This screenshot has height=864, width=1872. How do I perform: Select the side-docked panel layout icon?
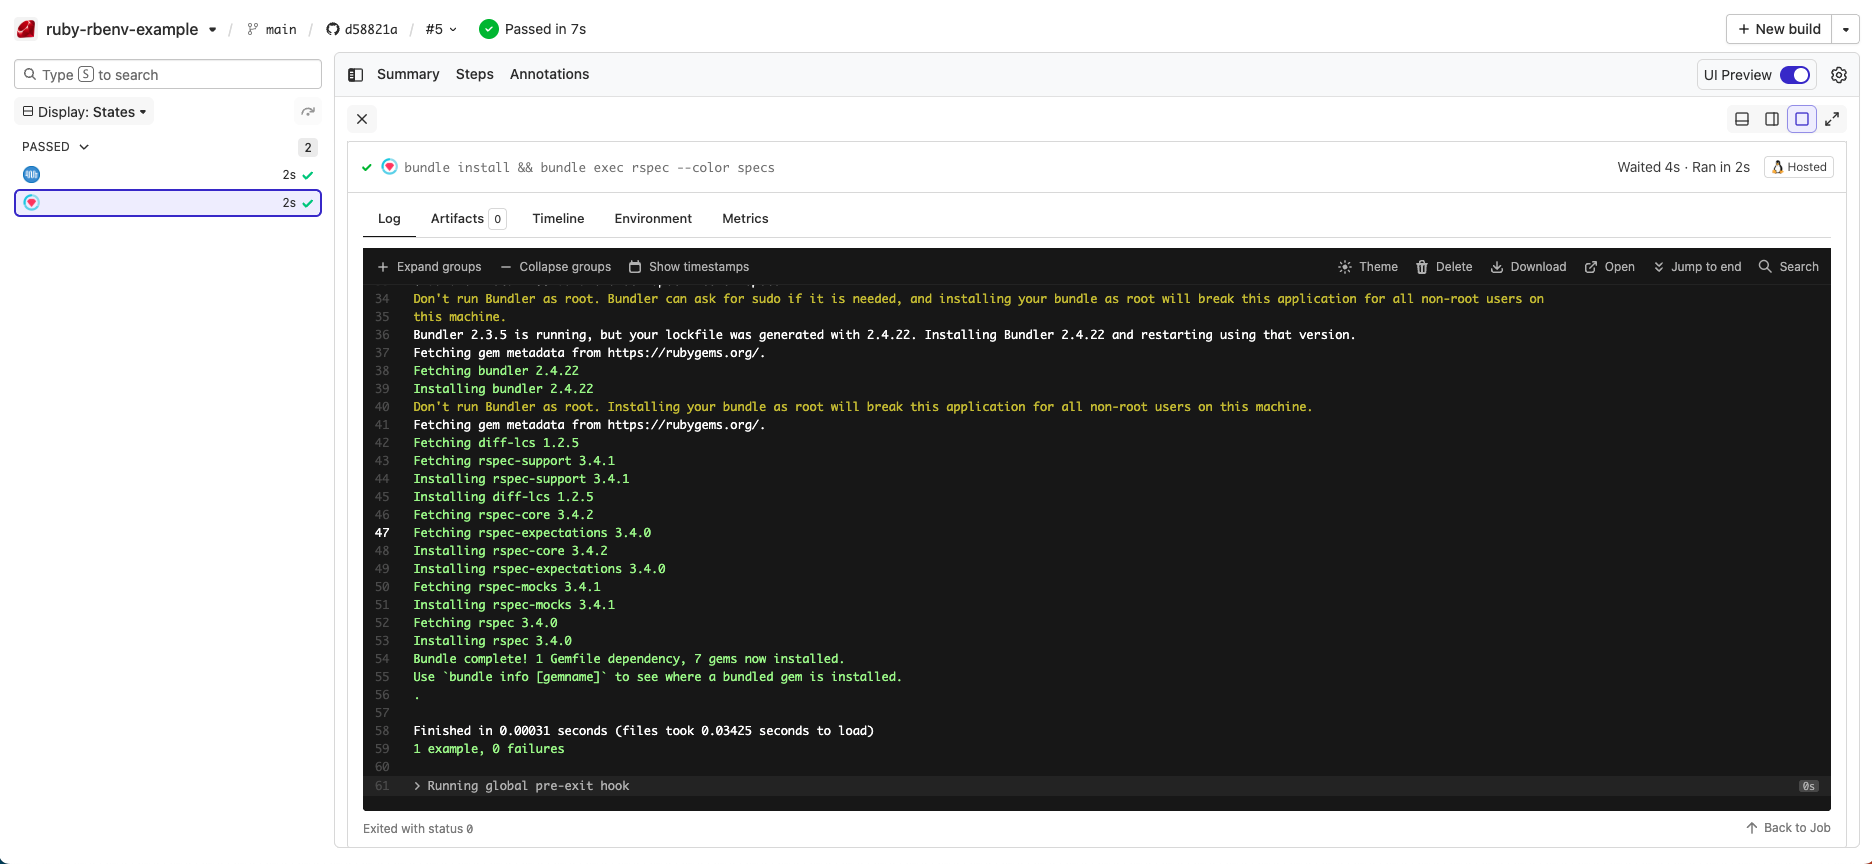coord(1772,119)
